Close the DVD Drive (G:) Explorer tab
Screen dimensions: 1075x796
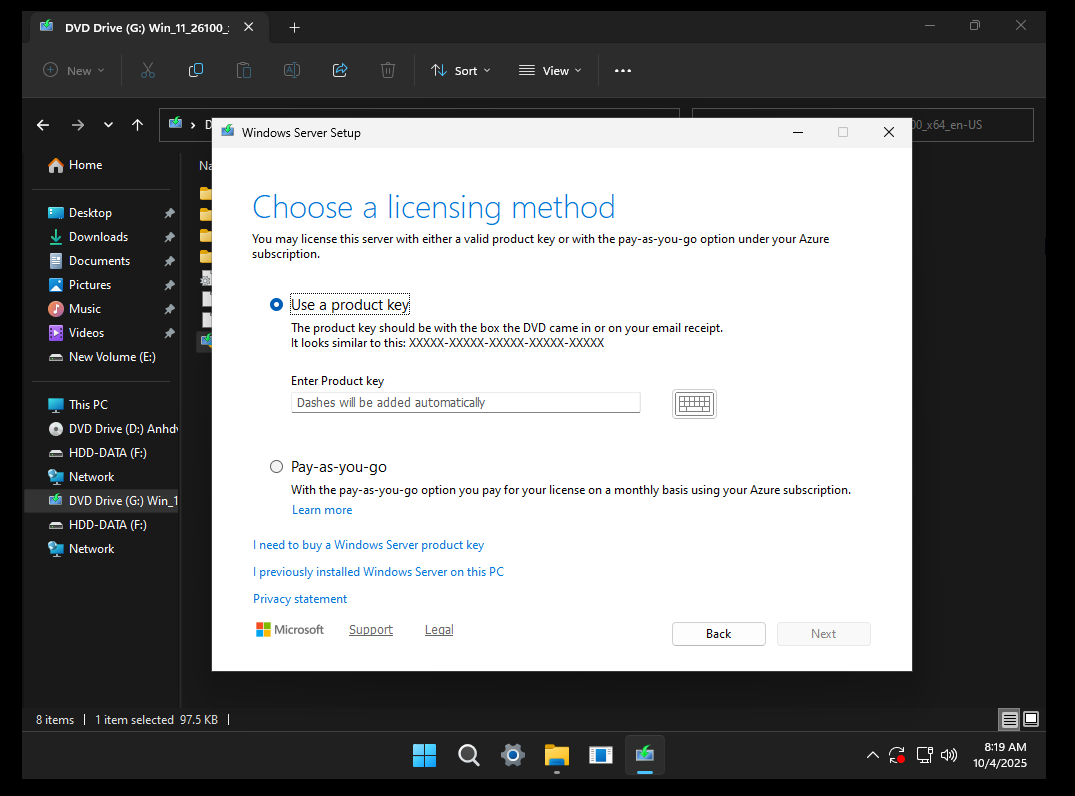[249, 27]
